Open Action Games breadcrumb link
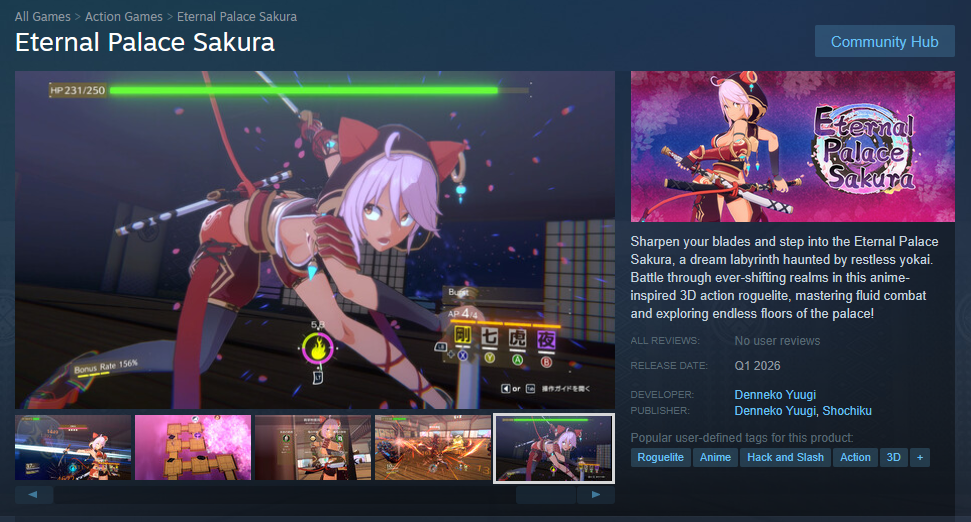 click(124, 17)
